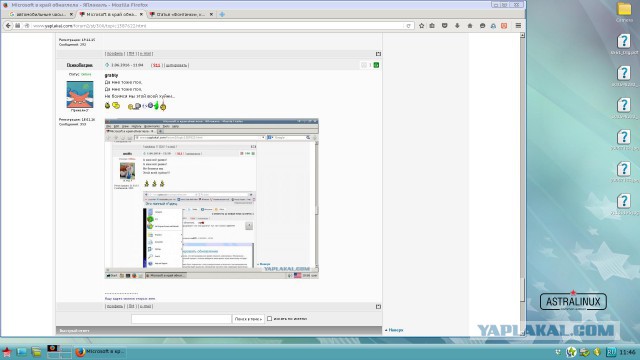Click the desktop icon in the taskbar
The height and width of the screenshot is (360, 640).
click(22, 352)
